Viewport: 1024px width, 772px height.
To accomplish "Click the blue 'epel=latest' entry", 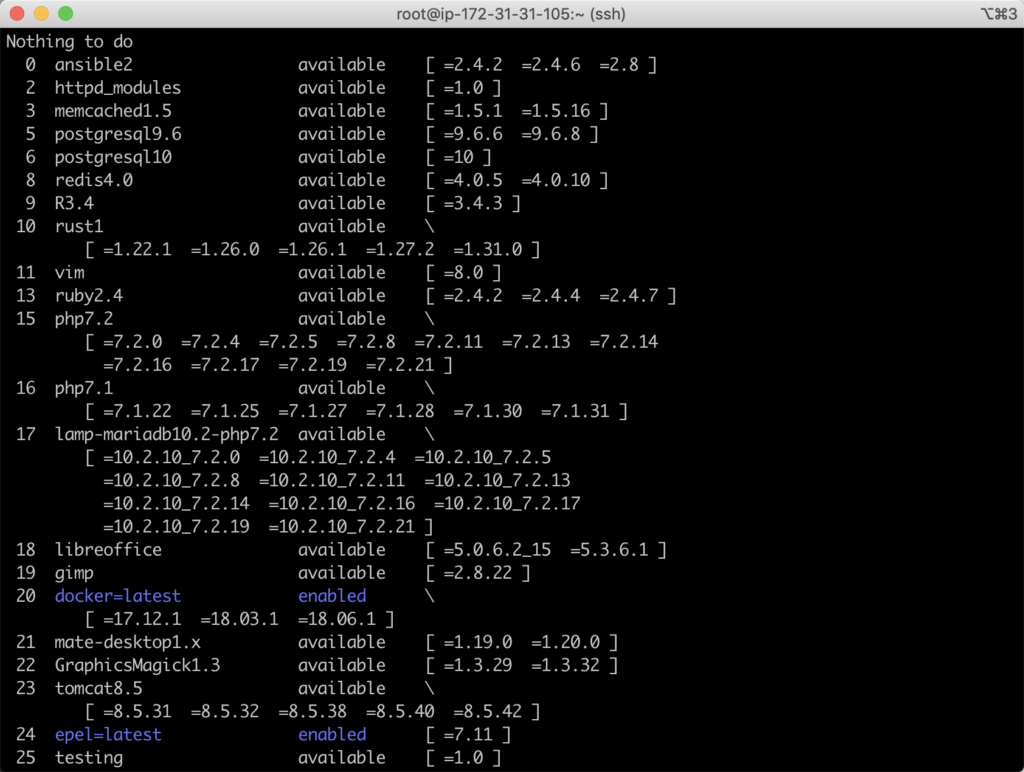I will click(108, 735).
